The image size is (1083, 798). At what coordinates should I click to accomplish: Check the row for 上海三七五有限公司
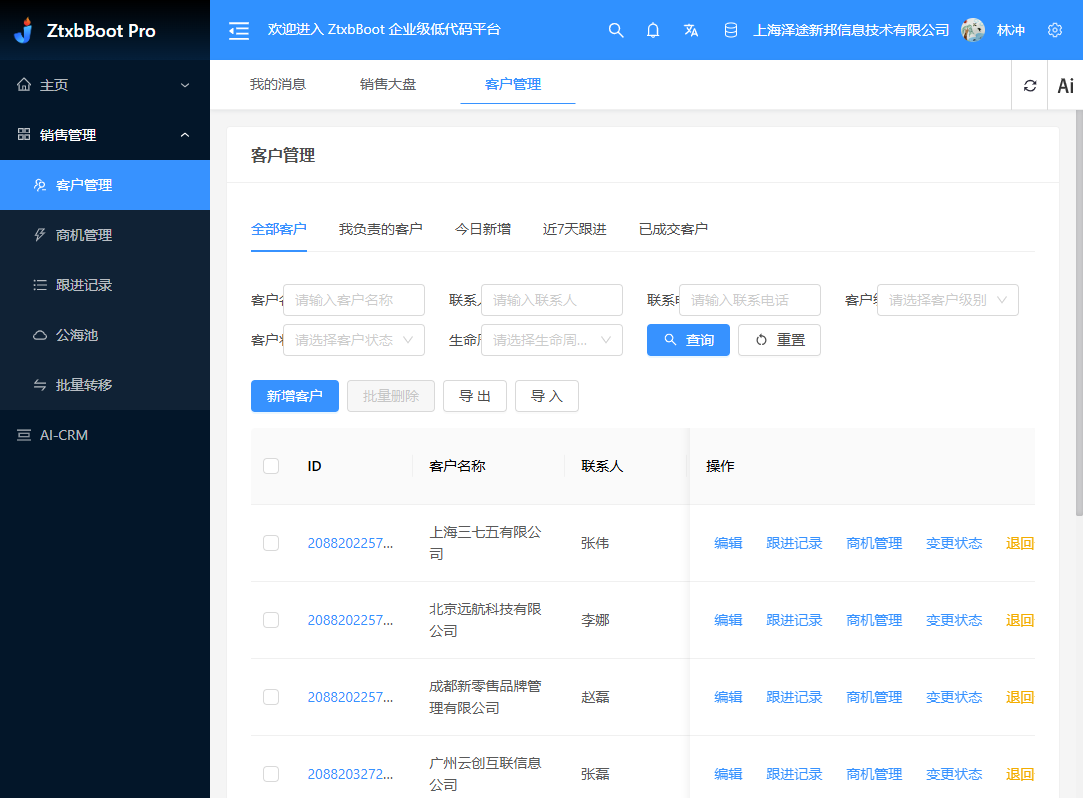pyautogui.click(x=271, y=543)
